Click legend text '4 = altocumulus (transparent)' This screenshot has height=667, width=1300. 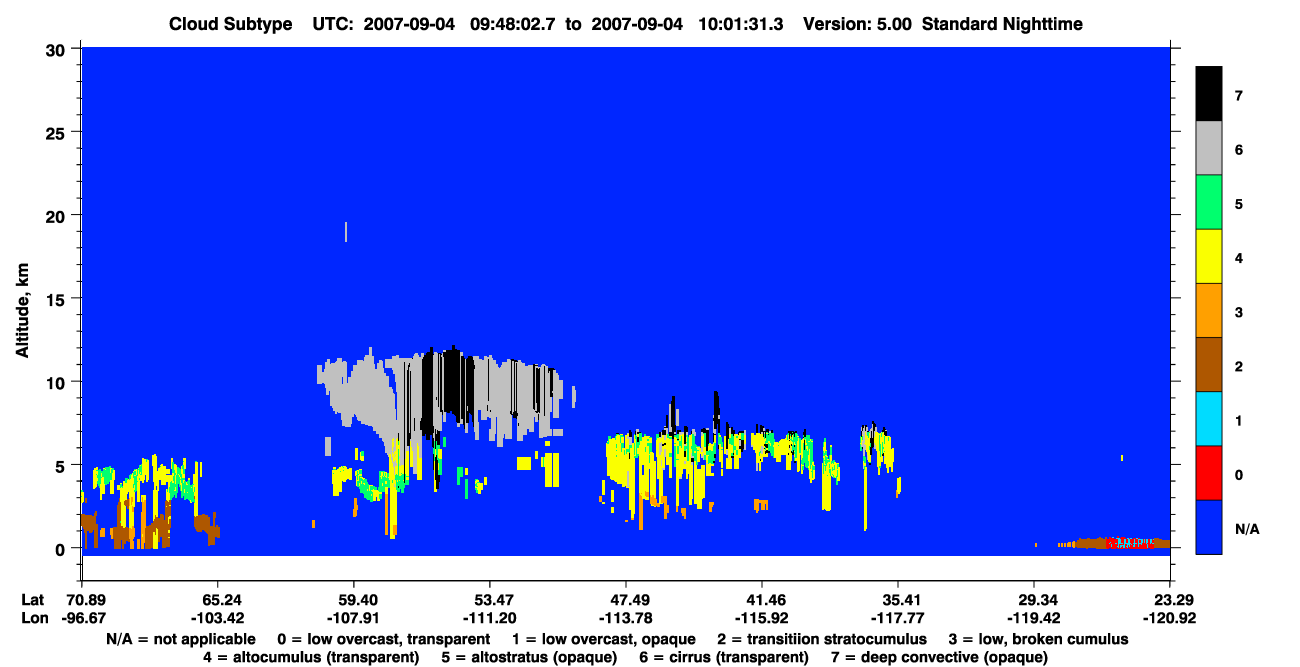pos(311,657)
